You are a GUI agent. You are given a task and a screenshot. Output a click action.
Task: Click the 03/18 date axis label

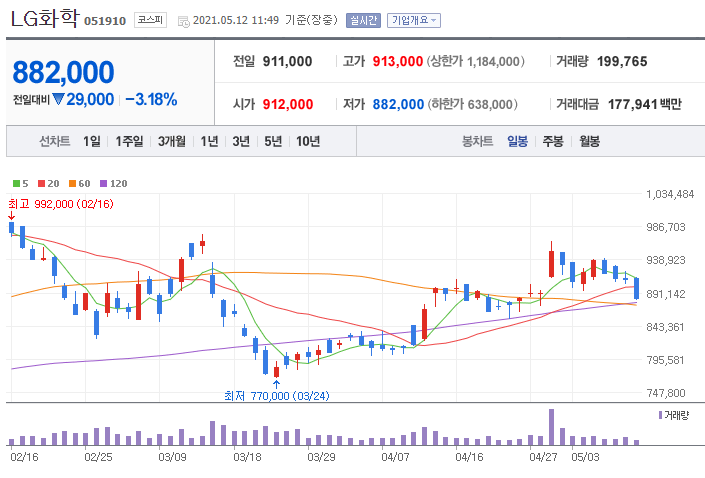tap(247, 457)
